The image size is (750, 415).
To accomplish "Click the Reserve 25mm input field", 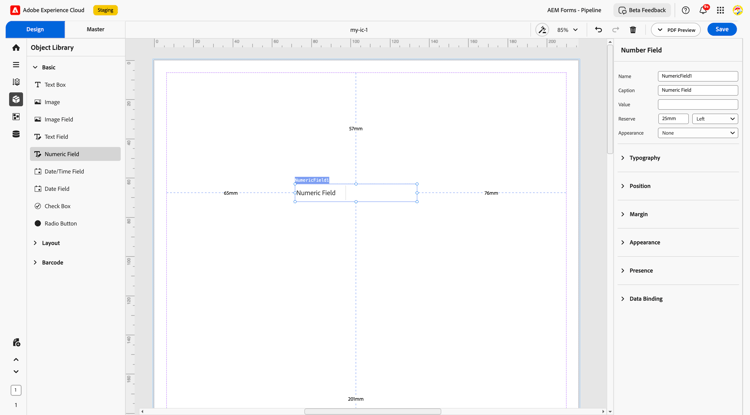I will 673,119.
